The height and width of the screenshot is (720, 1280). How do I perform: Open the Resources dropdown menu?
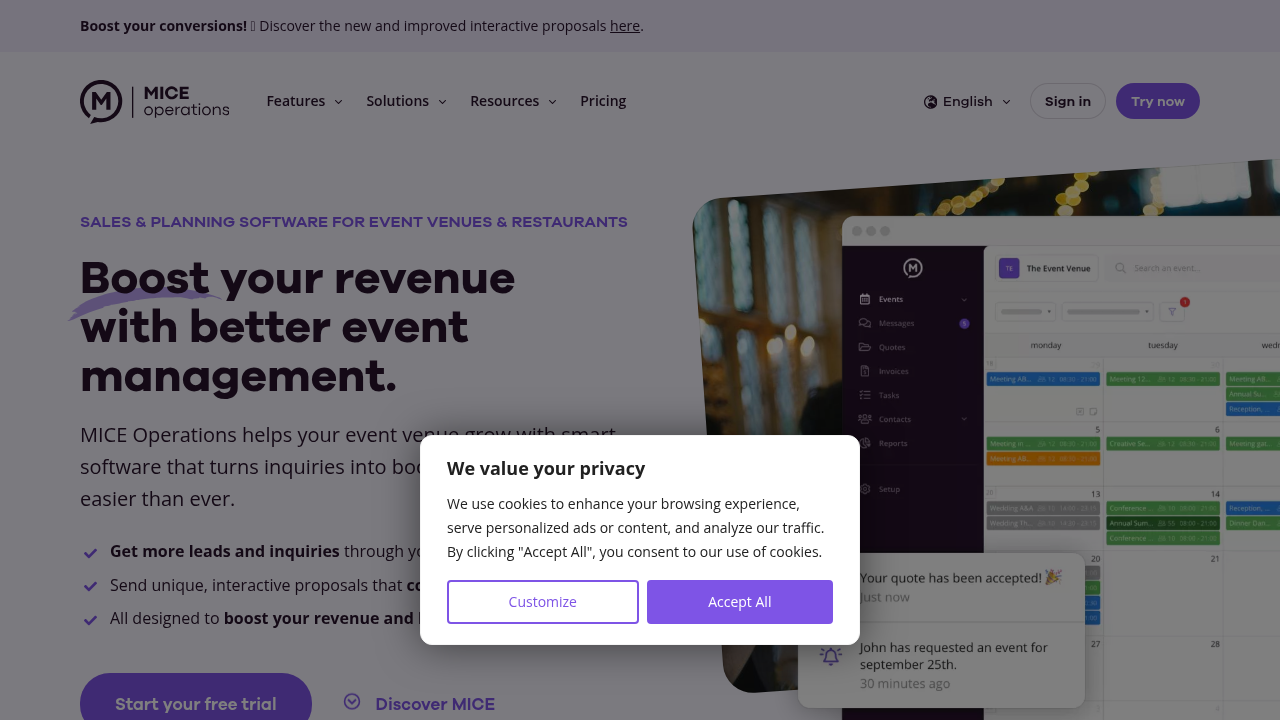[x=514, y=101]
